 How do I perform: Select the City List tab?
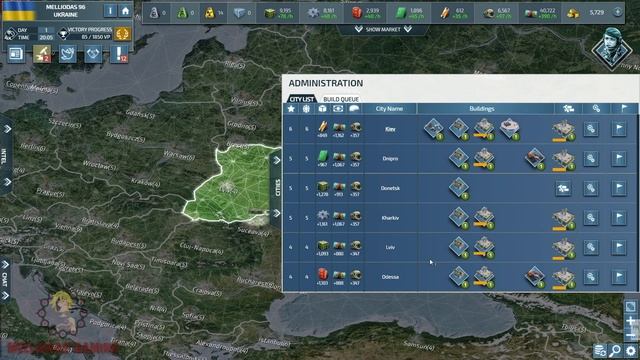(x=302, y=99)
